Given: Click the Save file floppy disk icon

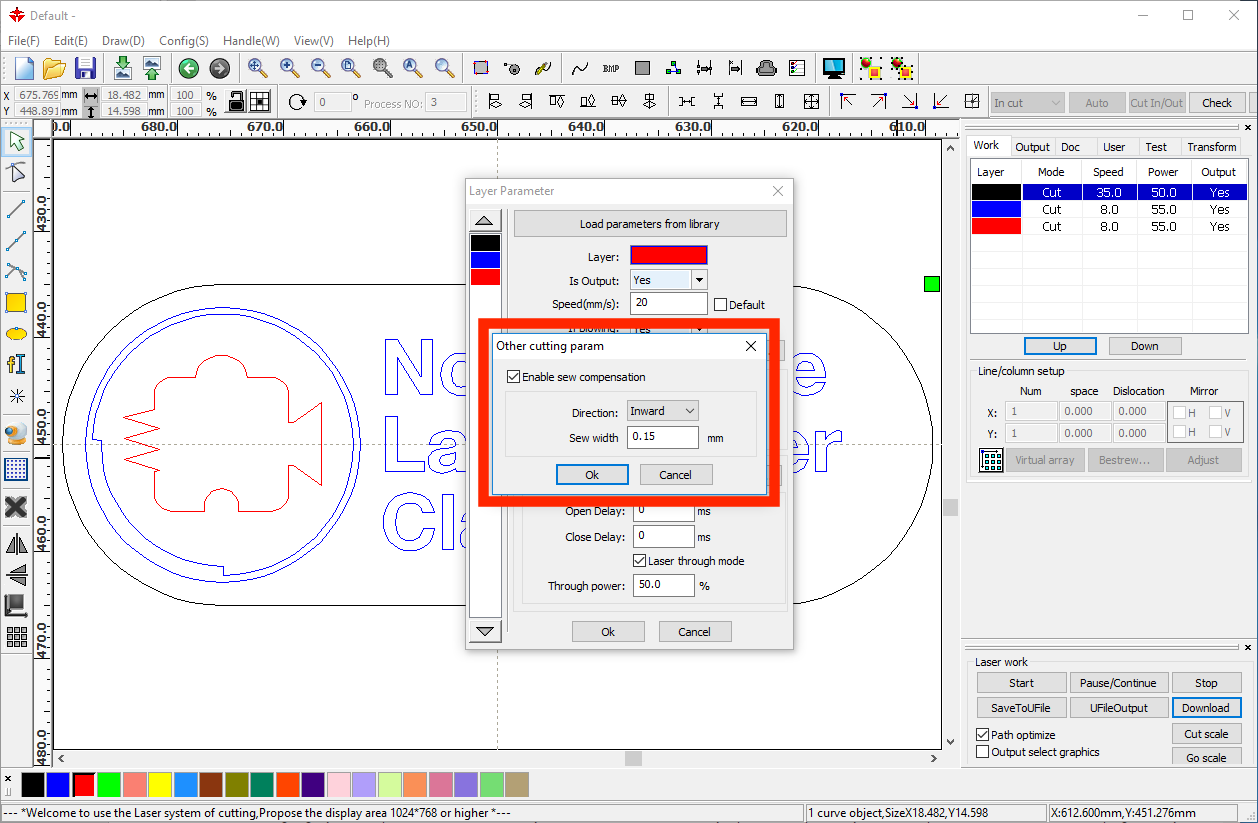Looking at the screenshot, I should (x=85, y=68).
